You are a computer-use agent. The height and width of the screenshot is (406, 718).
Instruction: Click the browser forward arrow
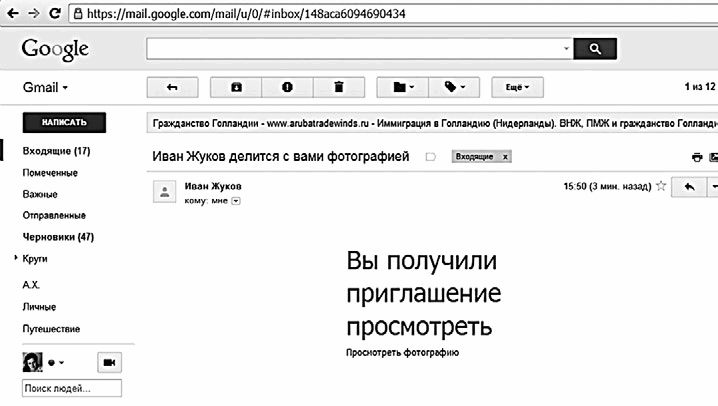(x=33, y=13)
